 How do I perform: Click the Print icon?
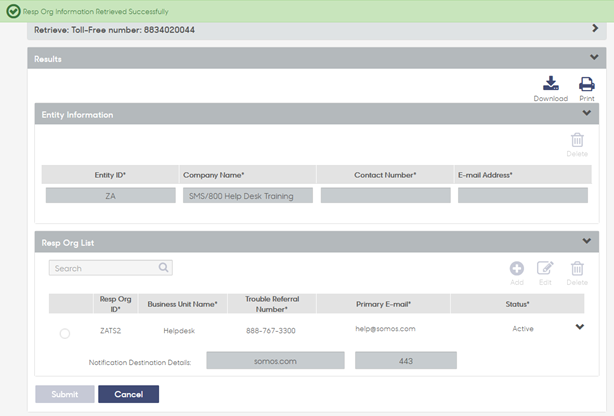tap(587, 84)
